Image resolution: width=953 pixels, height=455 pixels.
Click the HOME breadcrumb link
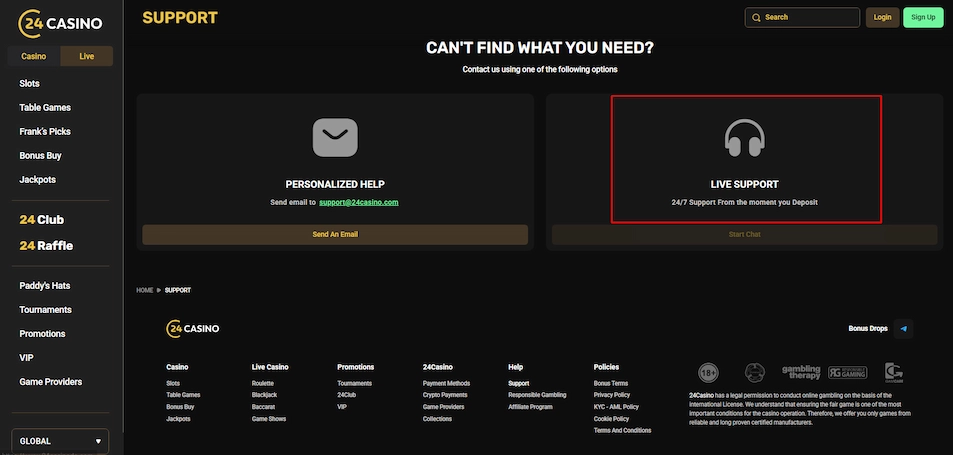click(x=145, y=290)
